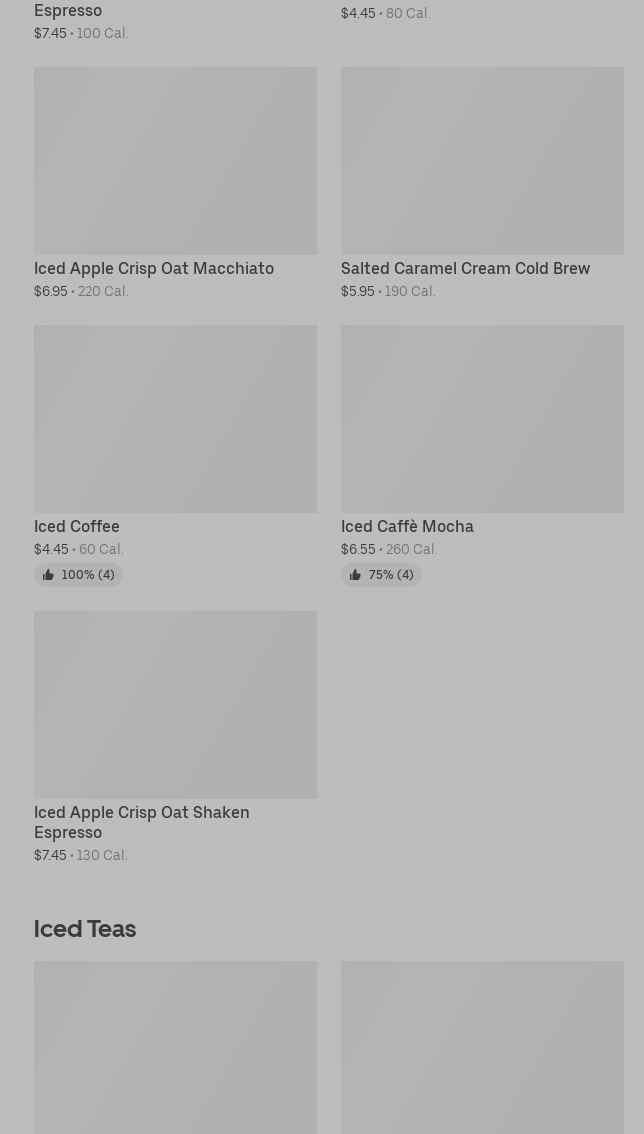644x1134 pixels.
Task: Click thumbs-up icon under Iced Coffee
Action: click(x=48, y=575)
